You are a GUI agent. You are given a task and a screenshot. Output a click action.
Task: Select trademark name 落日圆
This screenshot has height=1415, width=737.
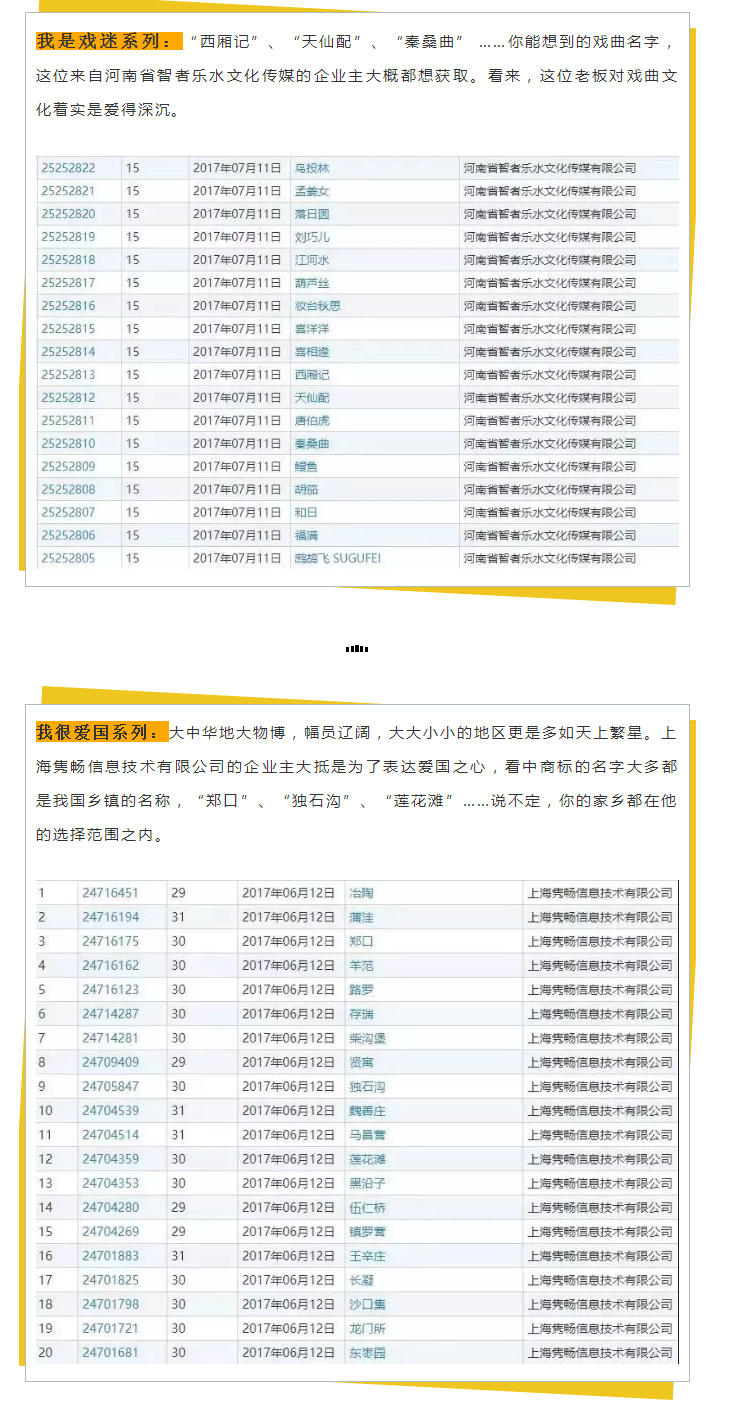tap(311, 214)
